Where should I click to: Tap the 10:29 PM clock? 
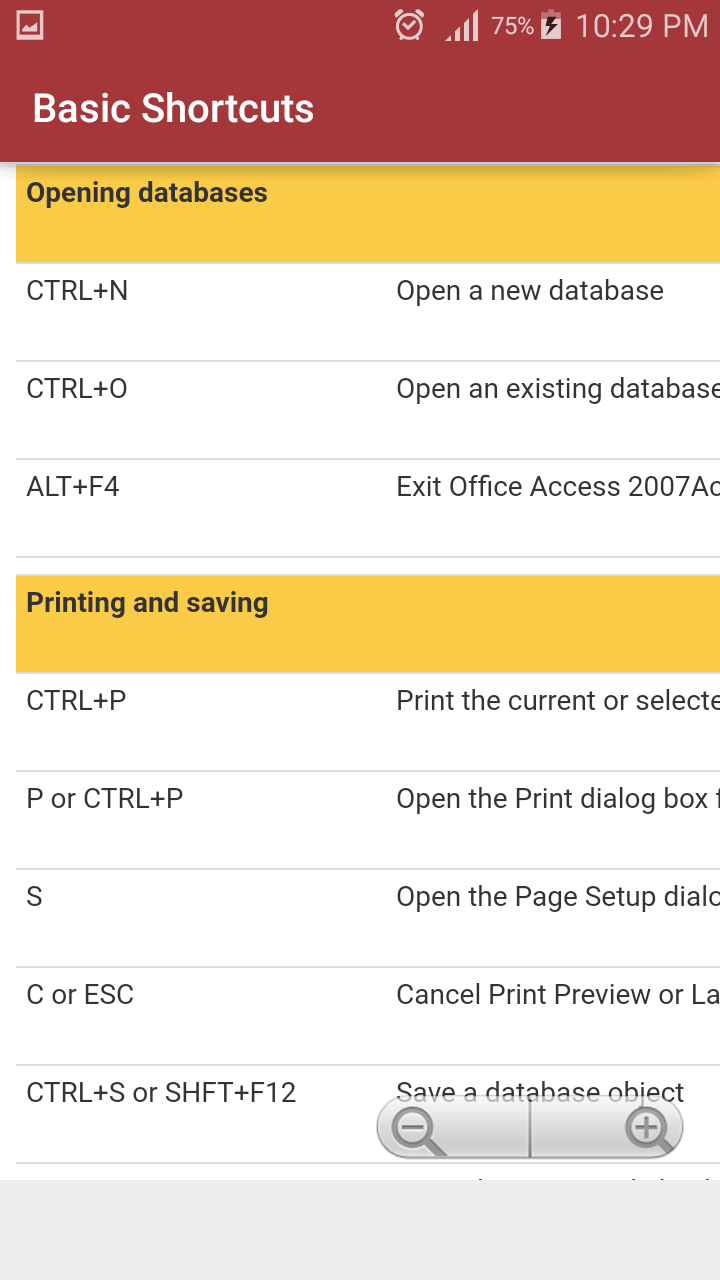[642, 26]
